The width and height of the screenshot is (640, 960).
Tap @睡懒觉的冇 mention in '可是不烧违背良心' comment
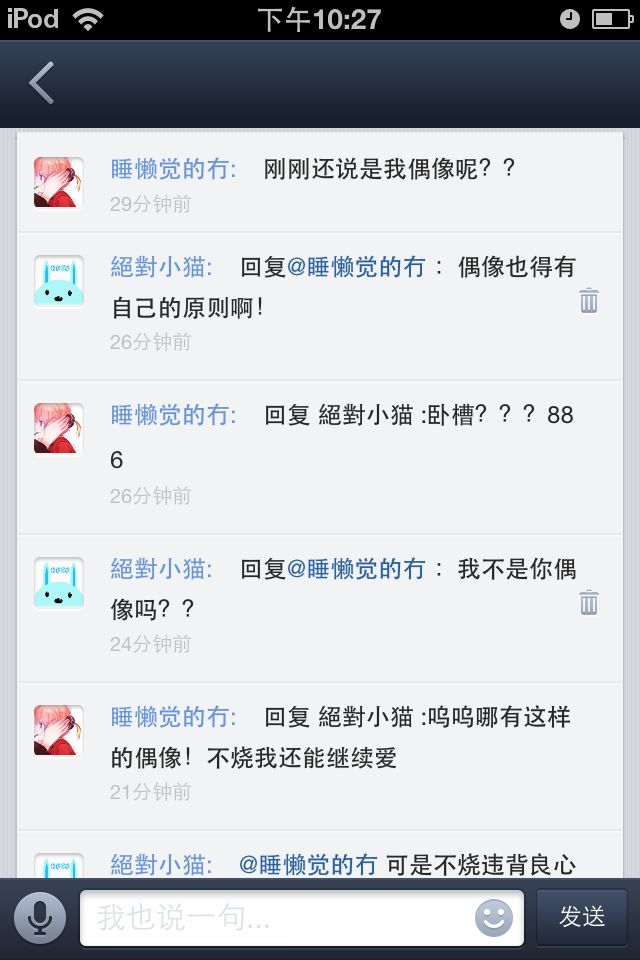pyautogui.click(x=307, y=865)
